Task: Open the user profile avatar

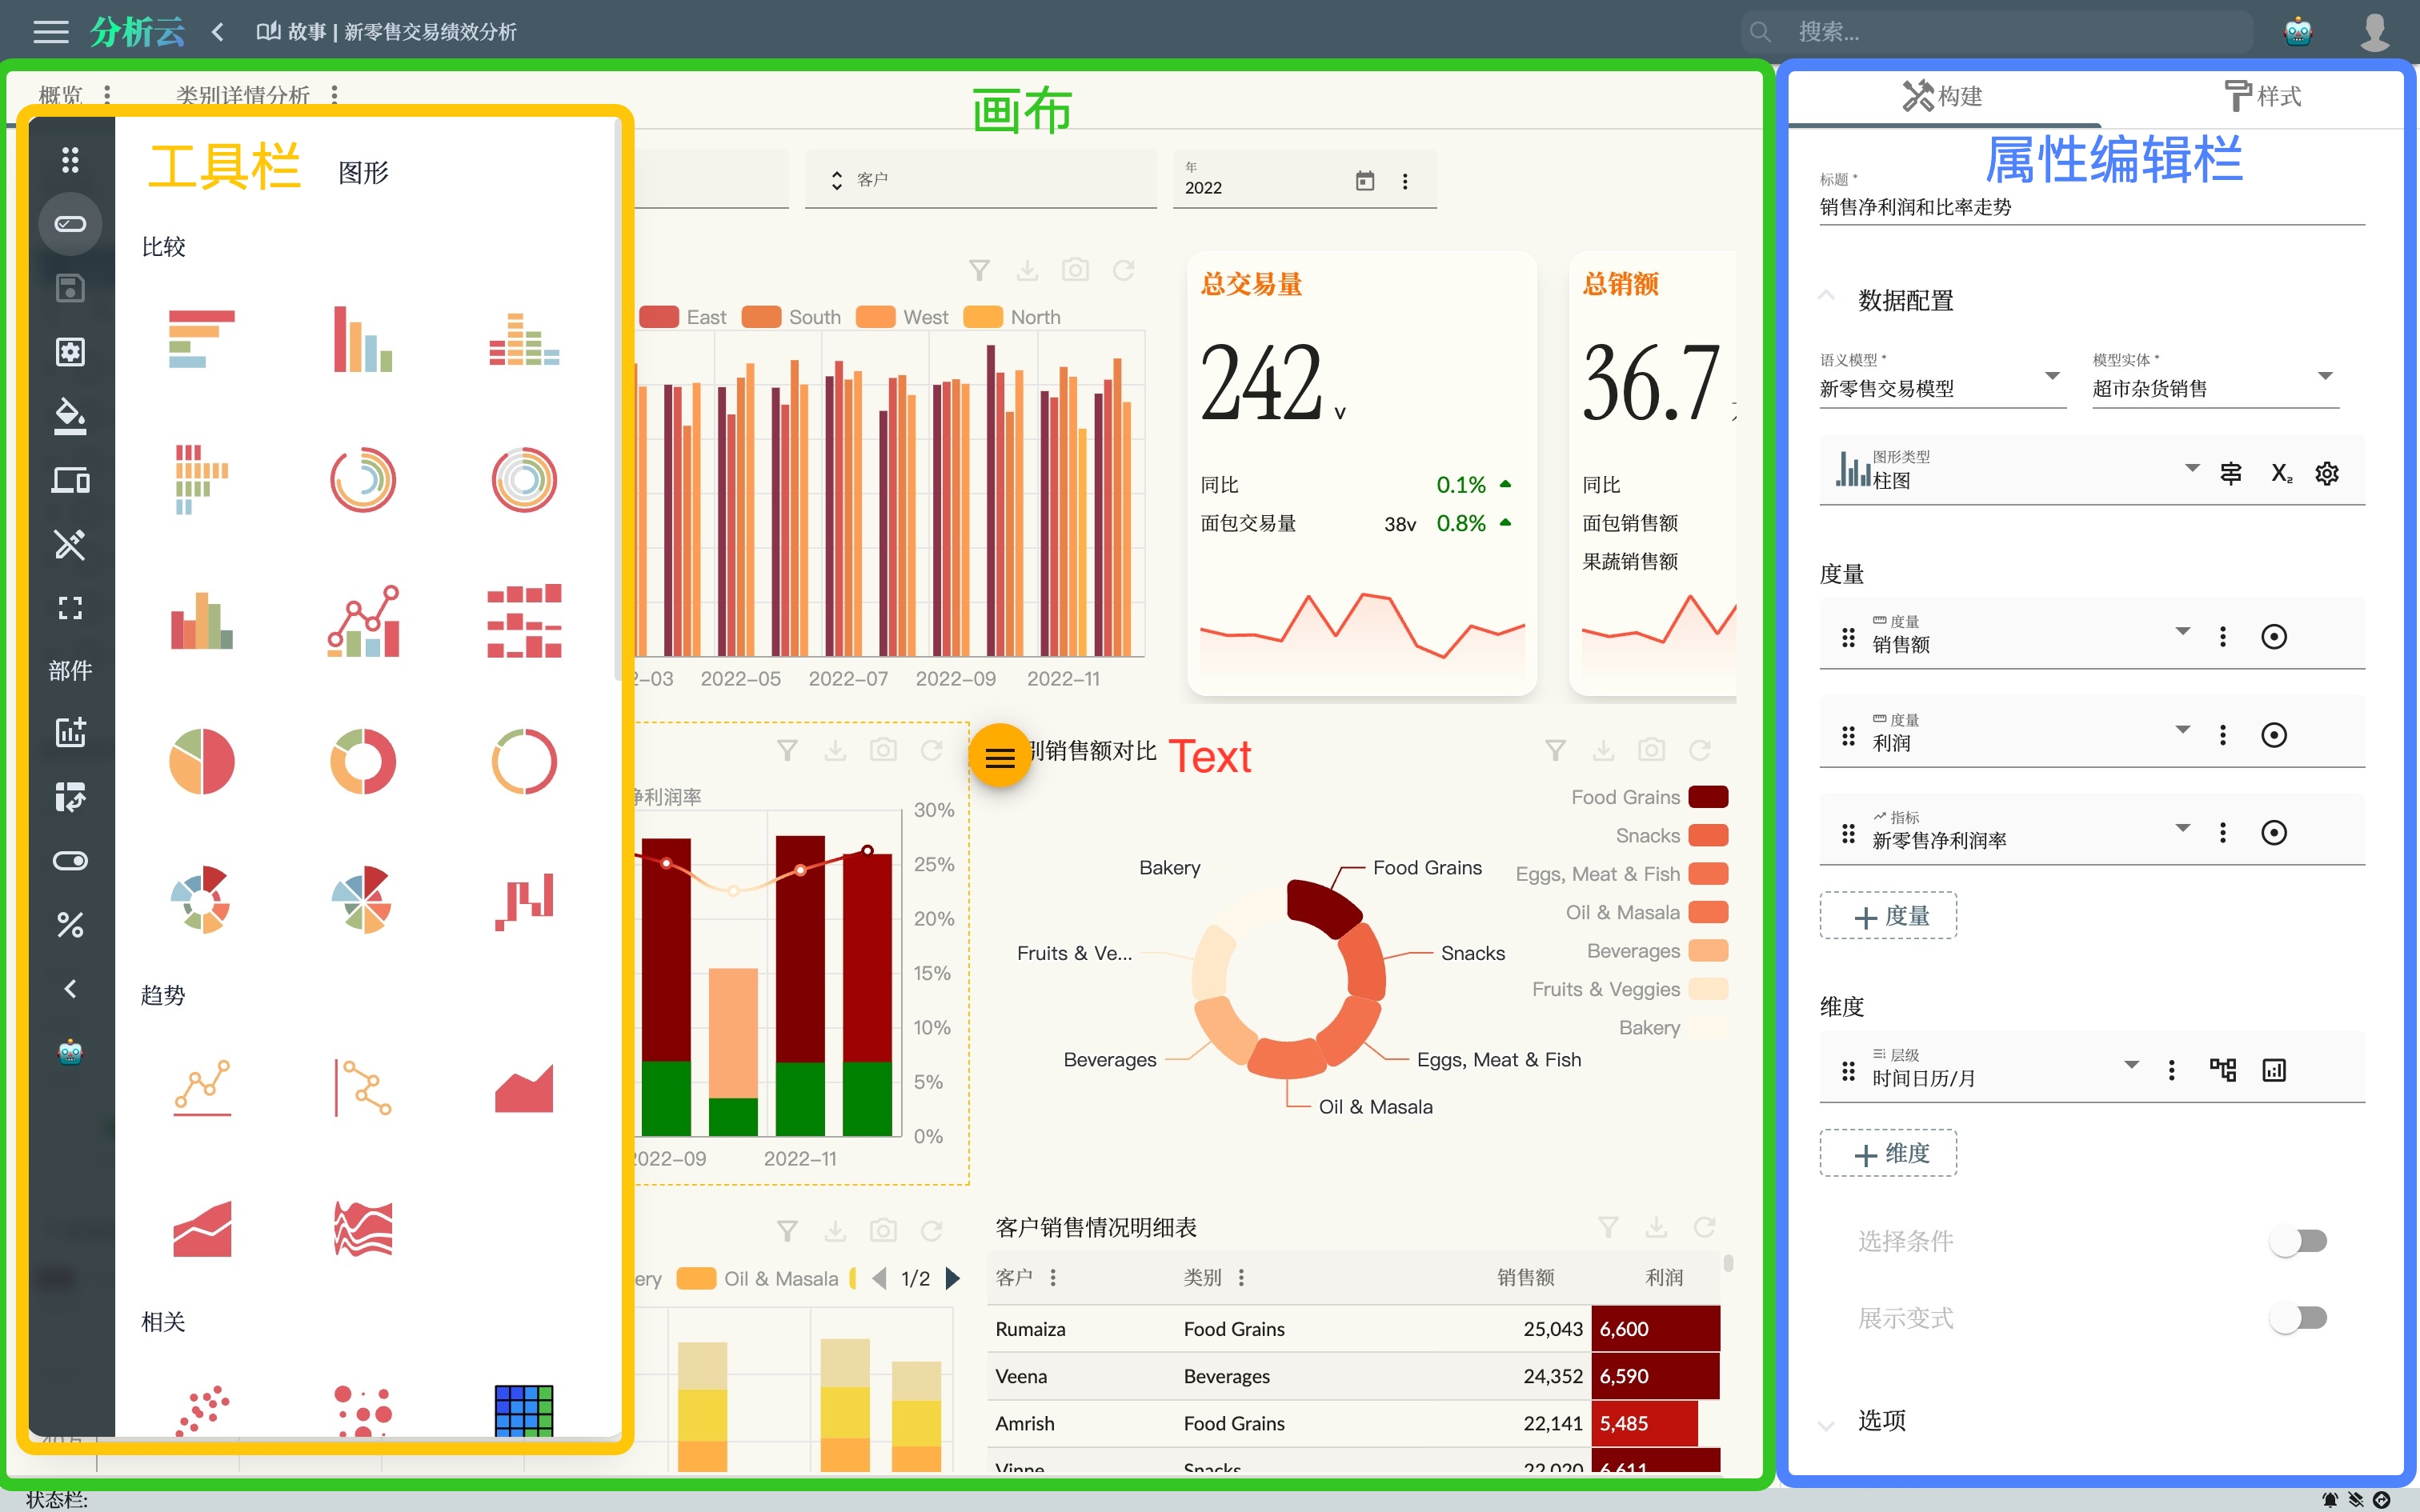Action: [2375, 32]
